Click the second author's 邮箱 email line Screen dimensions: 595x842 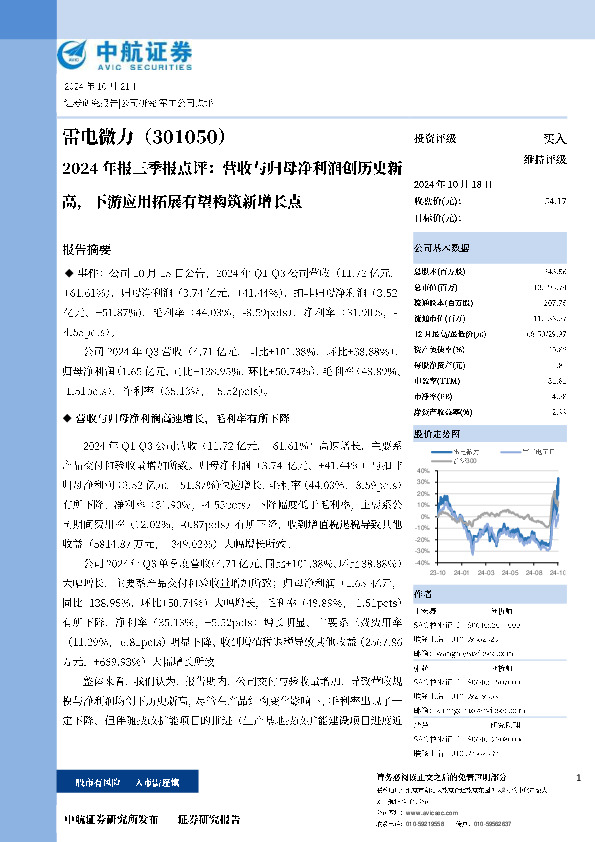pos(469,710)
